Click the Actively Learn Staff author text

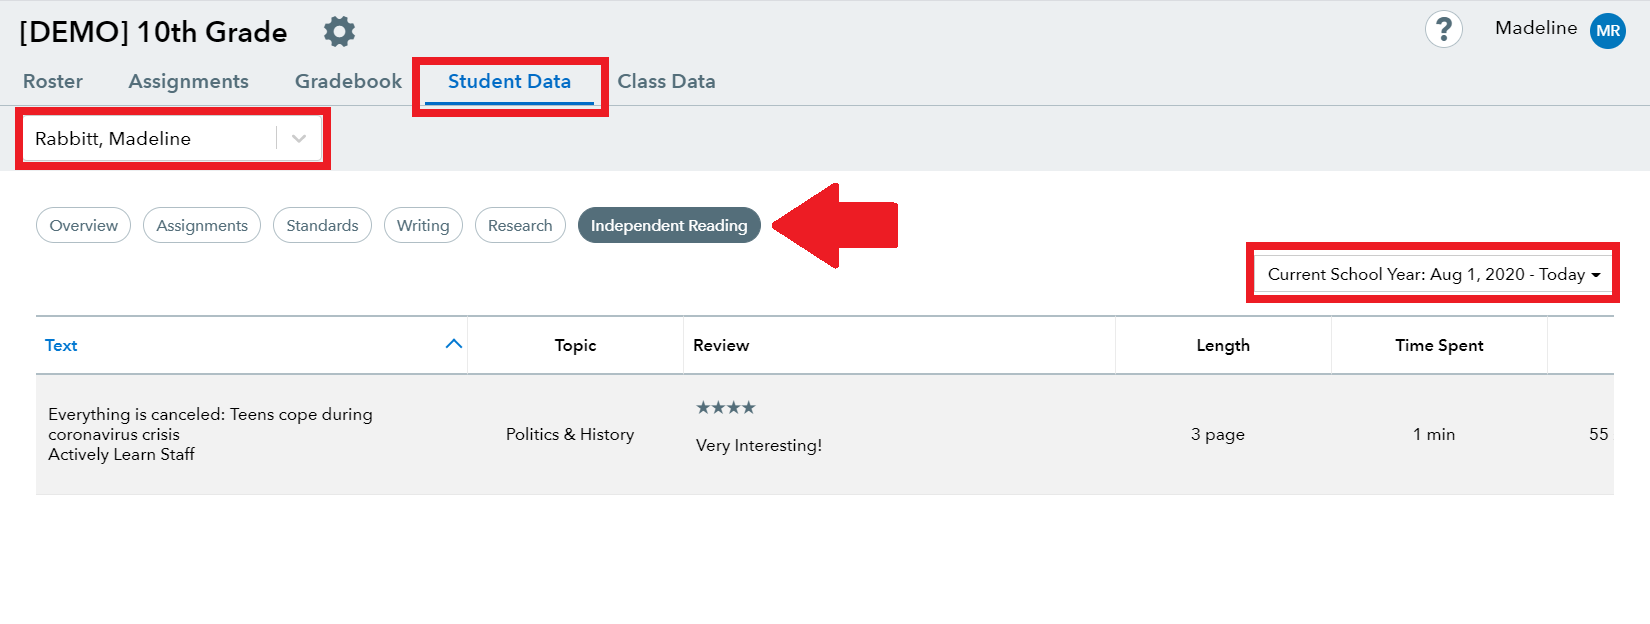point(121,454)
